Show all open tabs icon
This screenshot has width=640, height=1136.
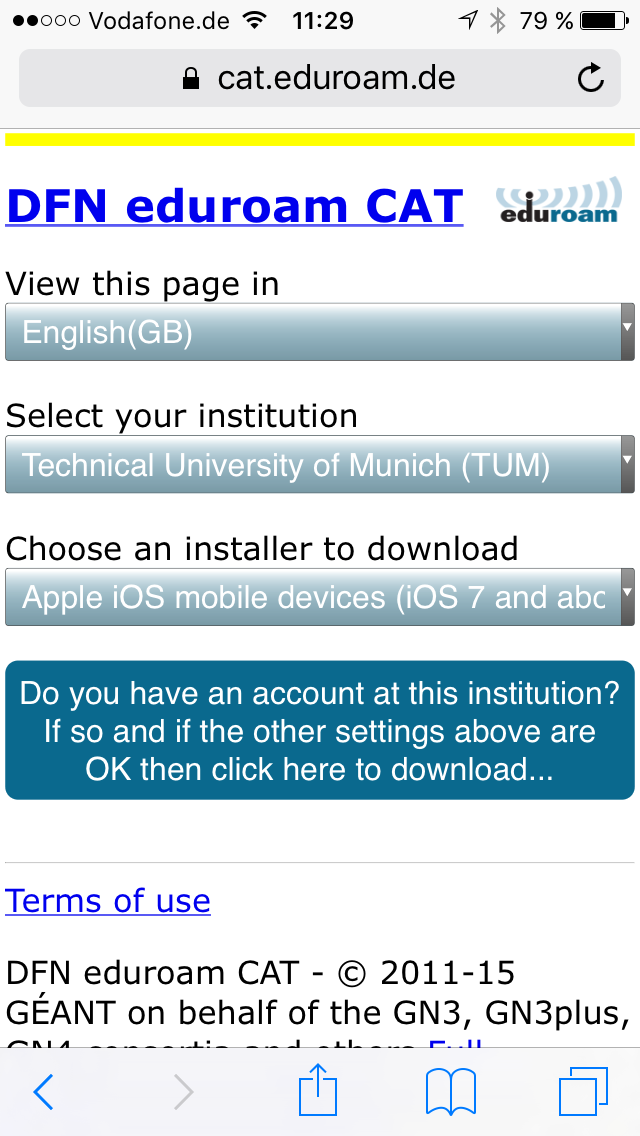[583, 1091]
